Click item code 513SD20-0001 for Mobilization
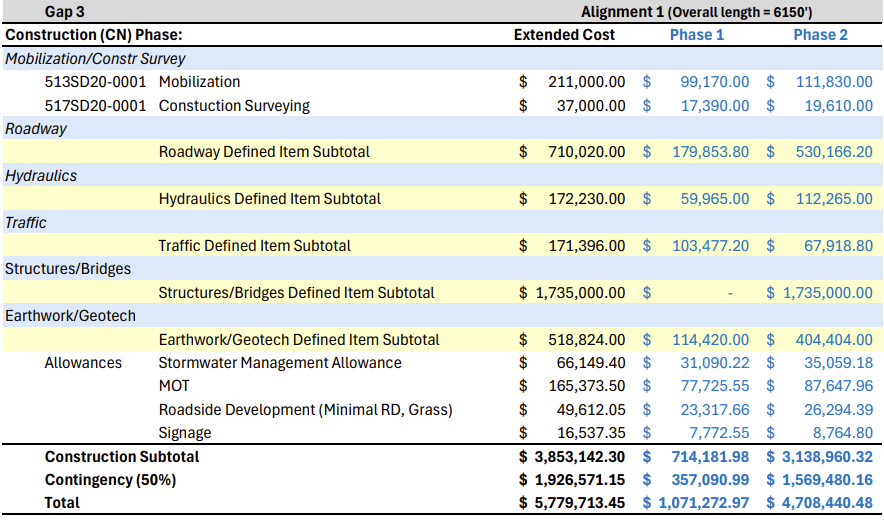This screenshot has width=884, height=526. point(96,82)
